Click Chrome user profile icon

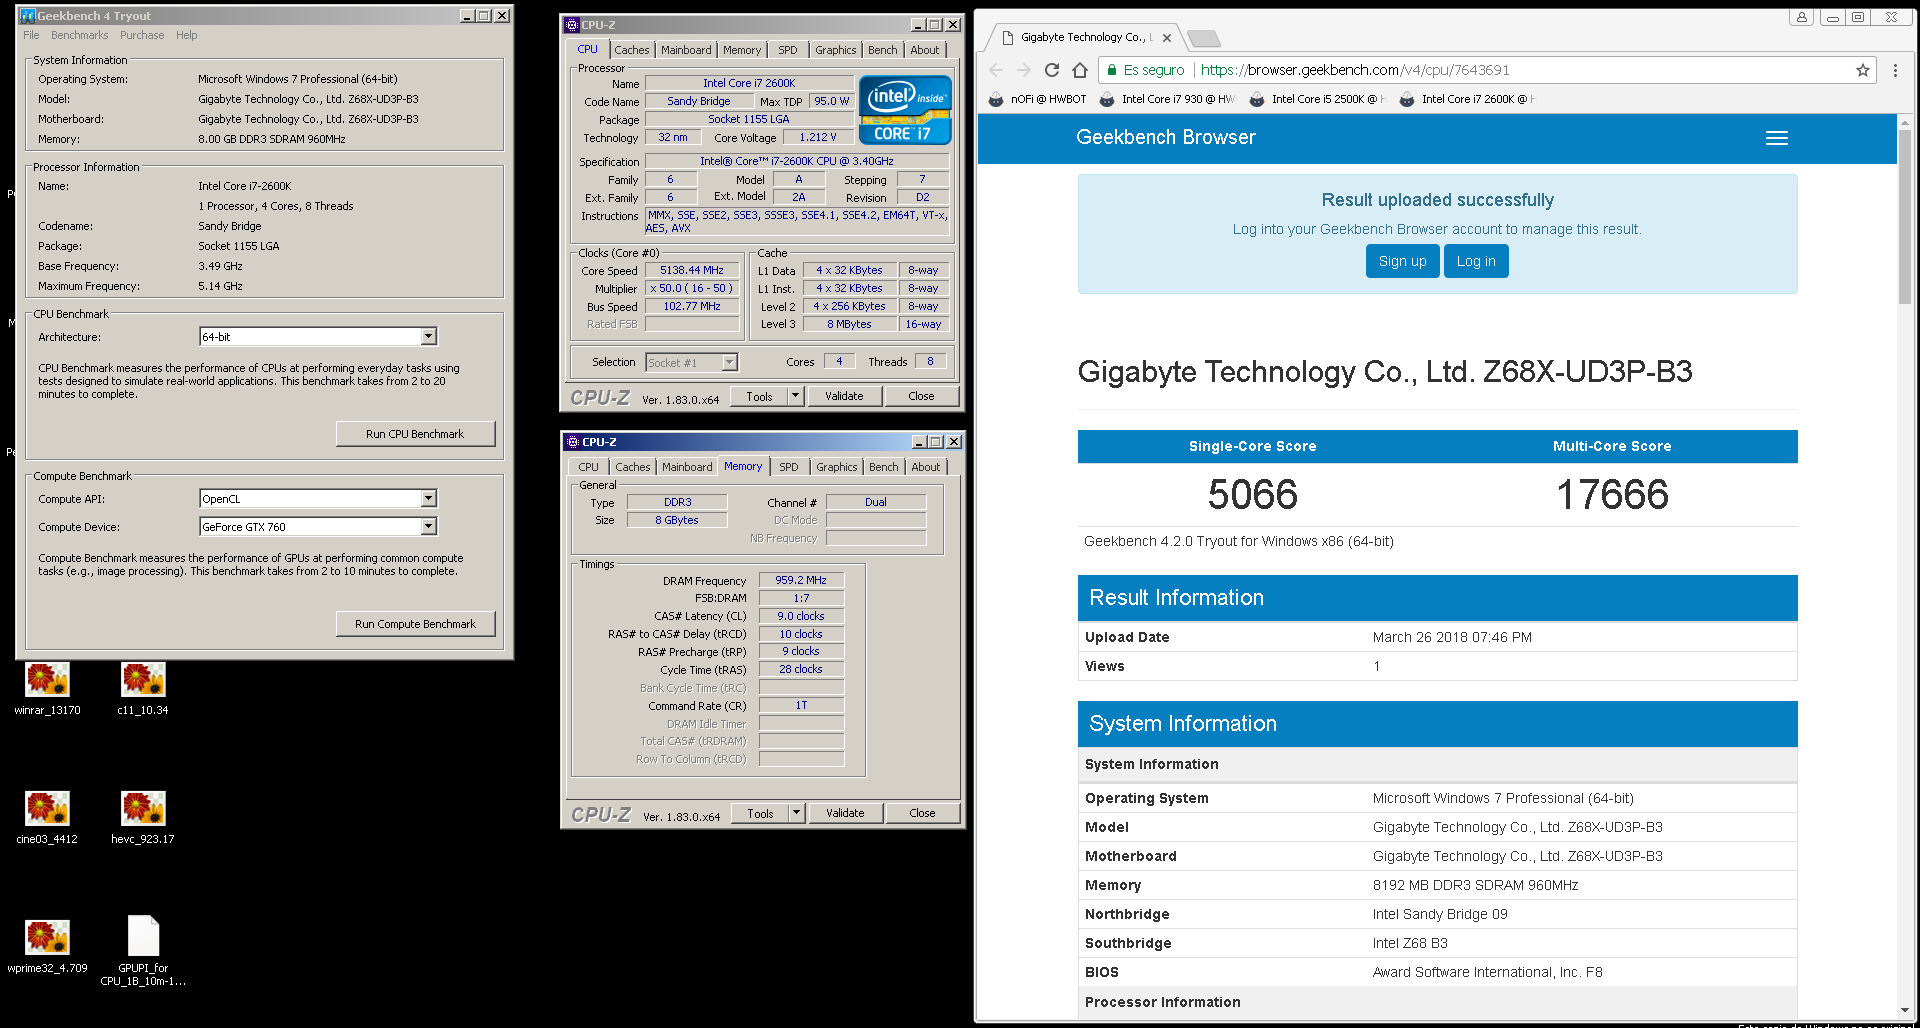tap(1801, 17)
